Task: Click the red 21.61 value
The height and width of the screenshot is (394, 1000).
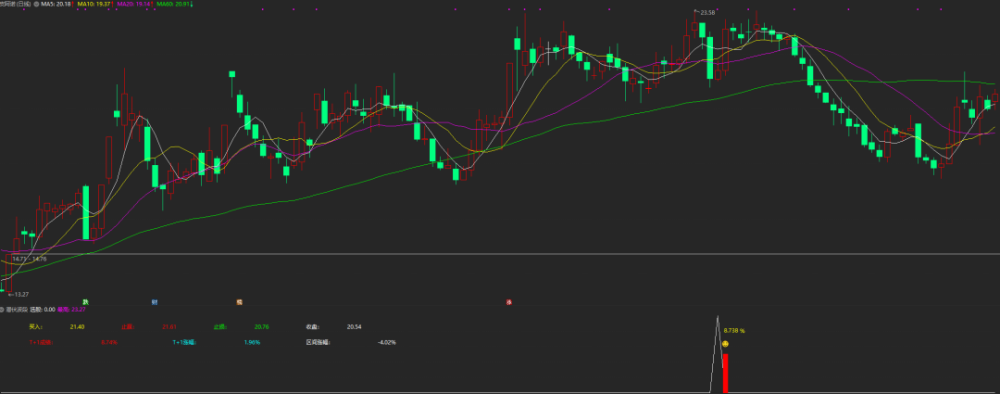Action: pos(170,326)
